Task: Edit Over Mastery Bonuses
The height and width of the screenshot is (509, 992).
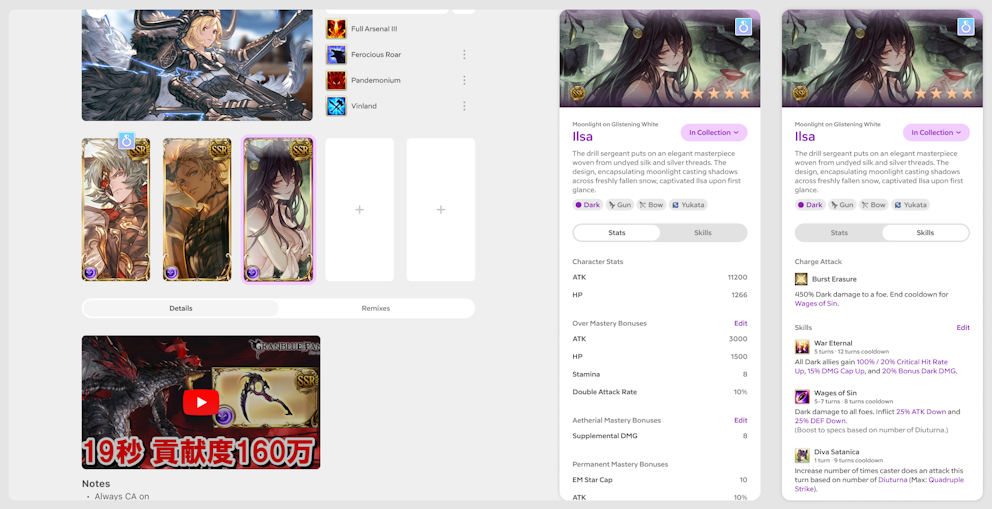Action: coord(741,323)
